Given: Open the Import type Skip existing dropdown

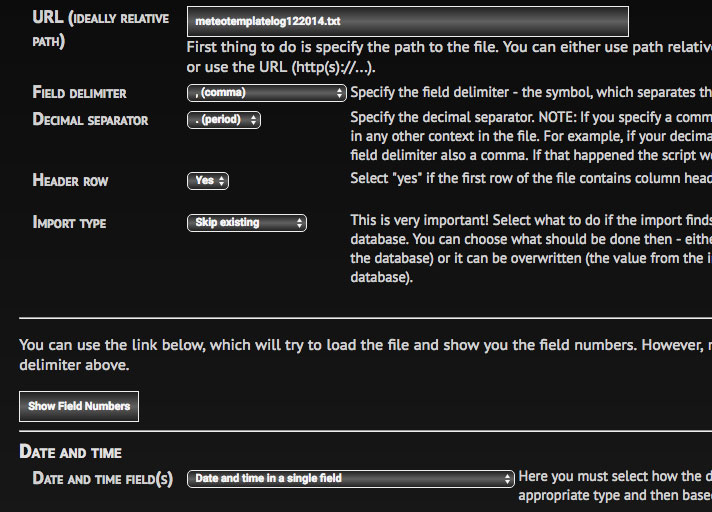Looking at the screenshot, I should 247,223.
